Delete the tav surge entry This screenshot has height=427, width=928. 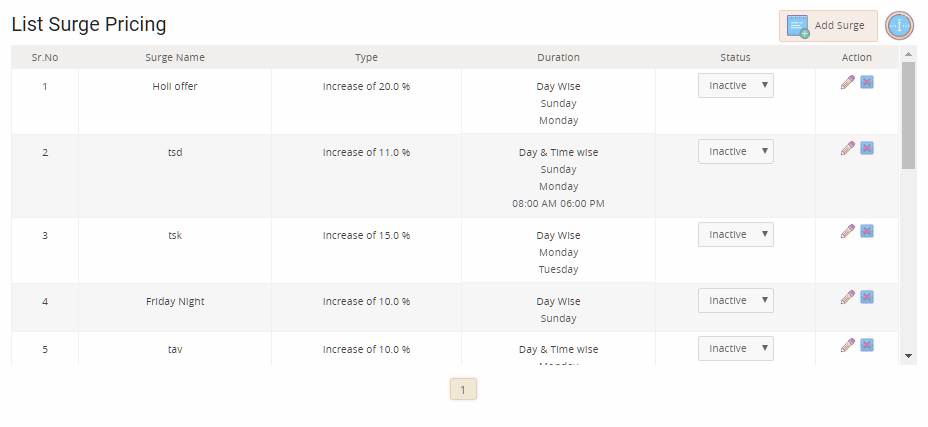coord(866,345)
